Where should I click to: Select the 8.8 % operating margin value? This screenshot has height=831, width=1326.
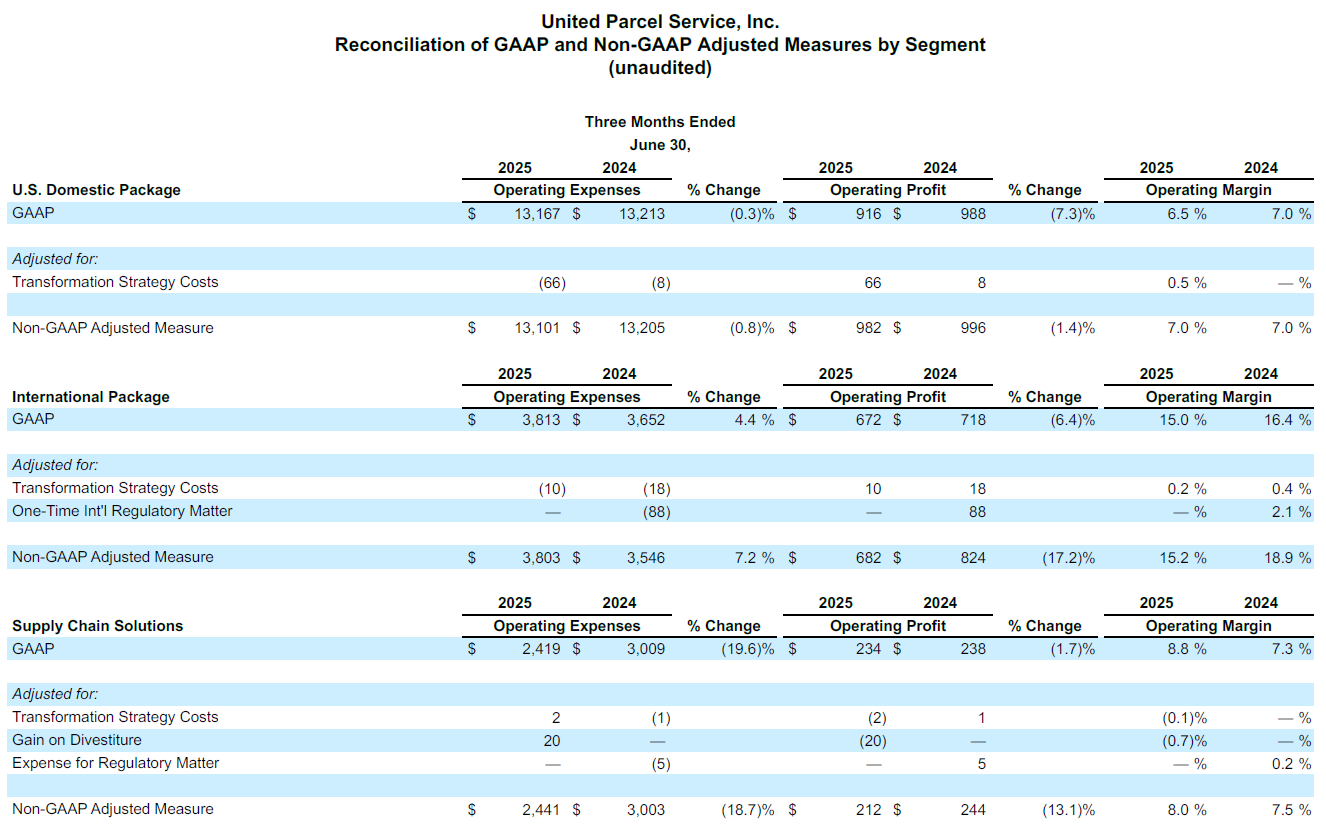click(1187, 649)
